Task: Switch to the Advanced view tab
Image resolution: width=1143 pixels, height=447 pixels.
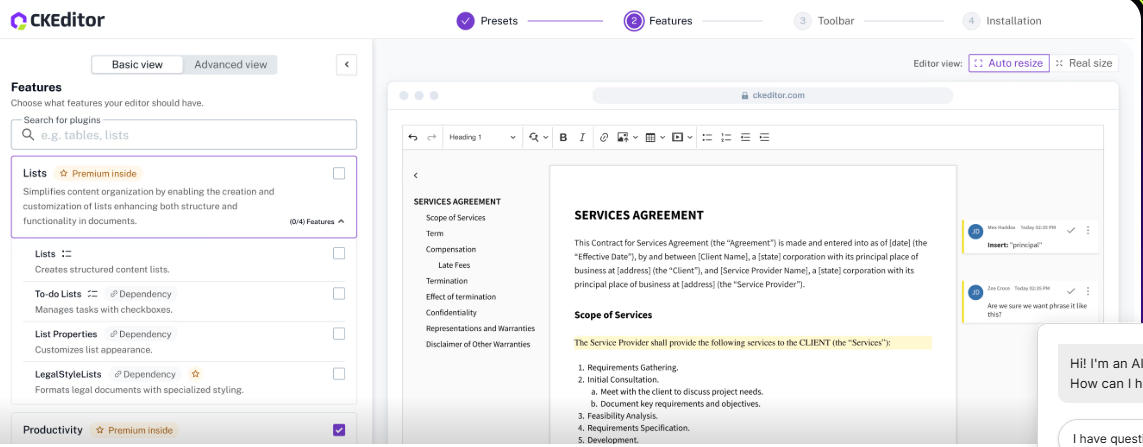Action: (230, 65)
